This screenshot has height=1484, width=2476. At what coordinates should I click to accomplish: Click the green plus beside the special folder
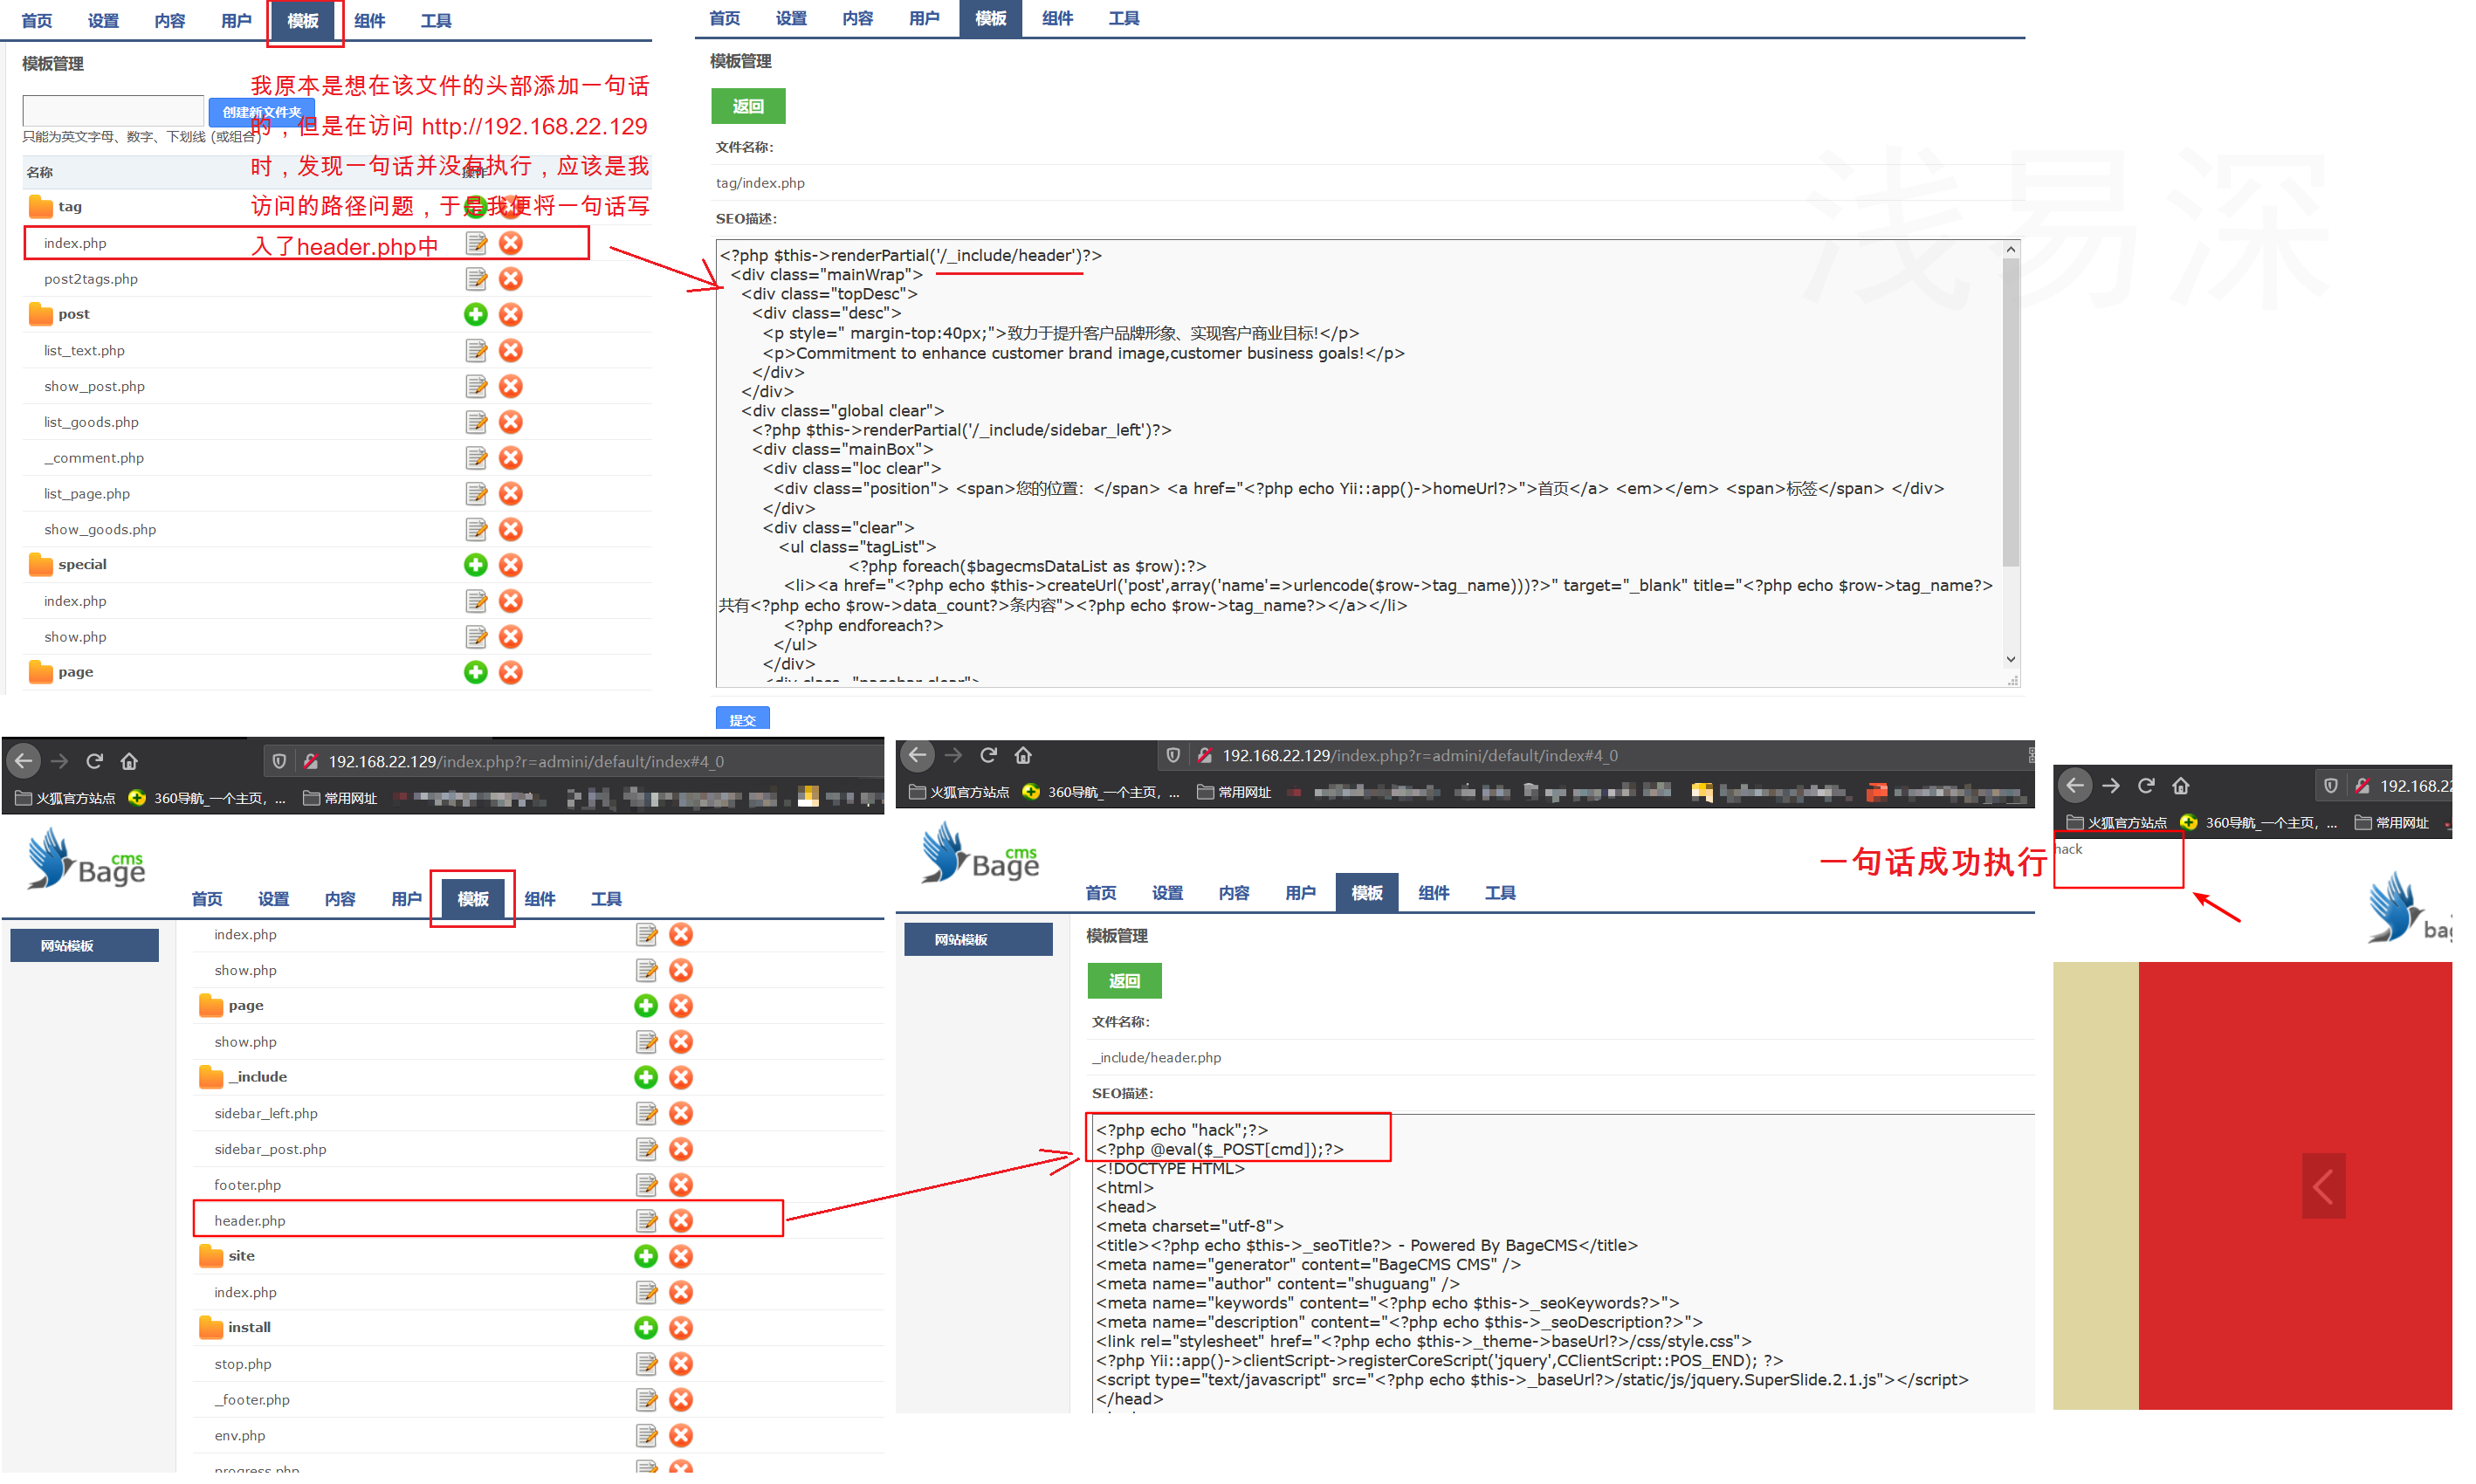(x=476, y=565)
